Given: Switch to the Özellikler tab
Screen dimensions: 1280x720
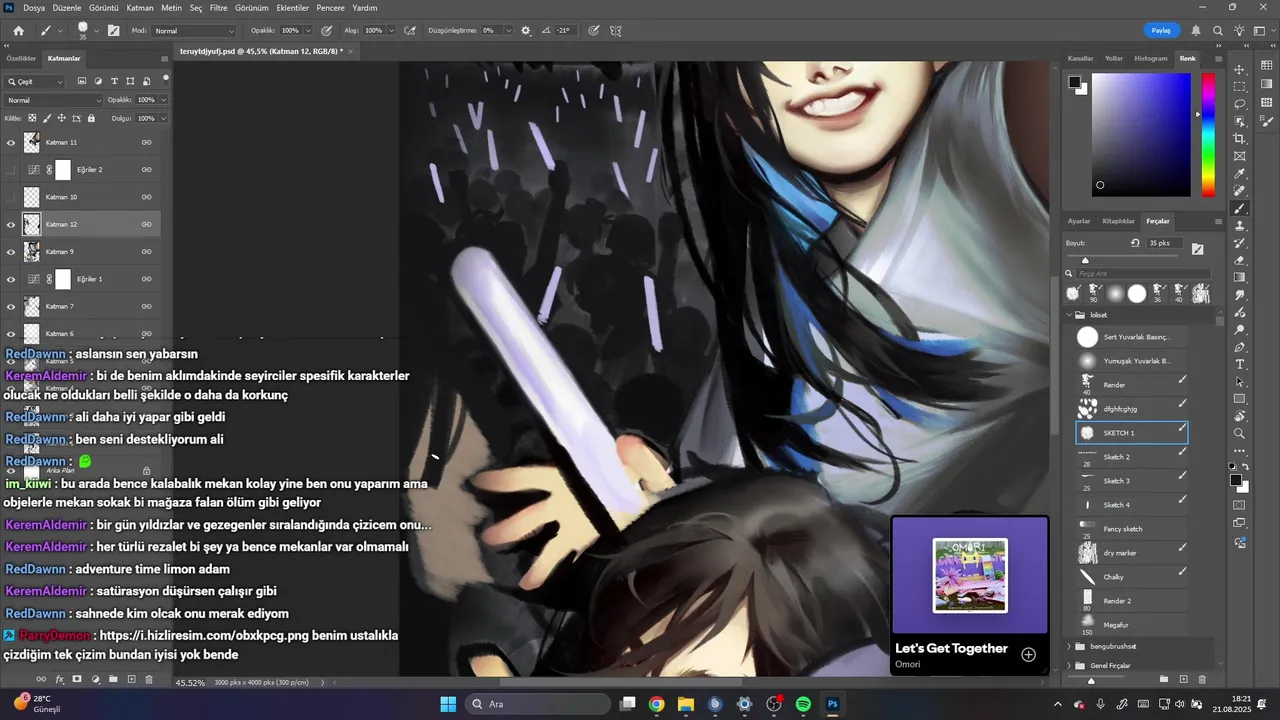Looking at the screenshot, I should [x=21, y=58].
